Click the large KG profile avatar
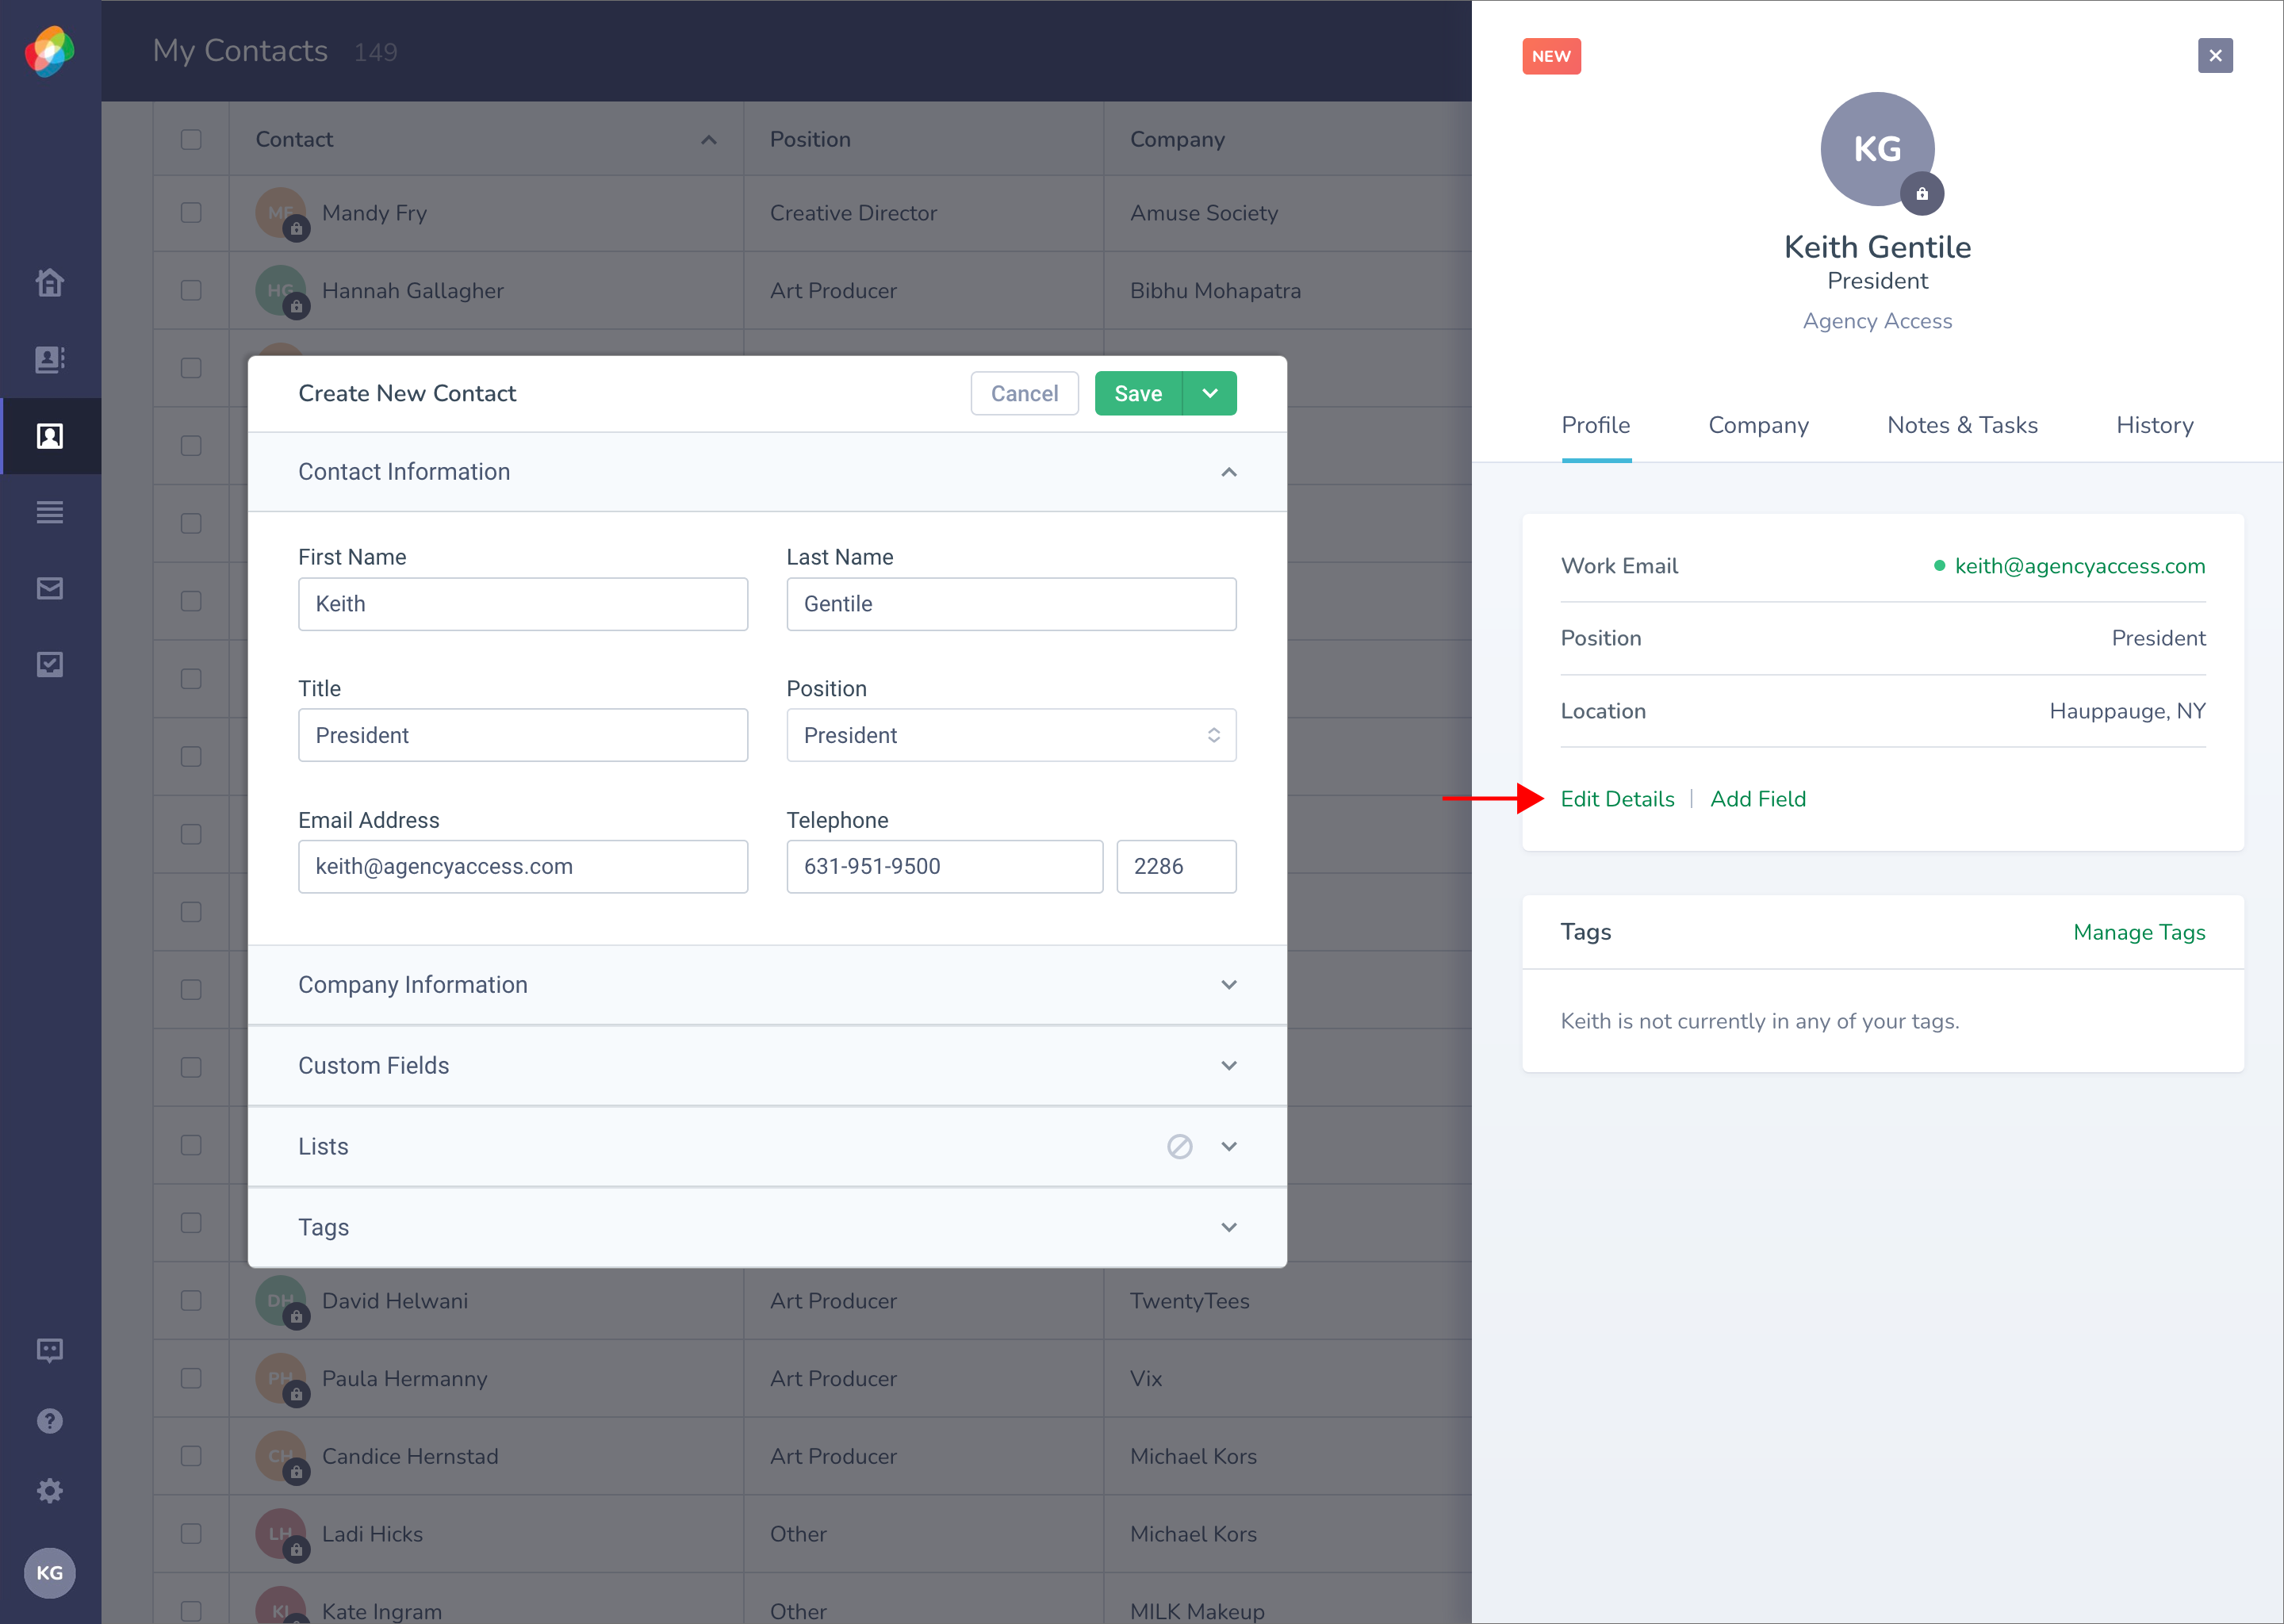The height and width of the screenshot is (1624, 2284). point(1877,149)
